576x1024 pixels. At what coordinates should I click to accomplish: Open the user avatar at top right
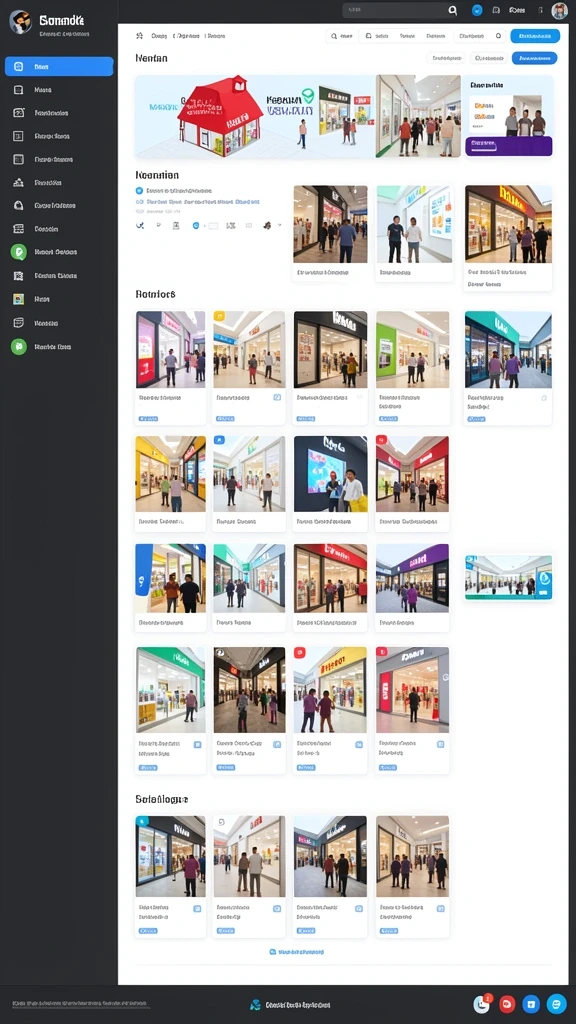[559, 10]
